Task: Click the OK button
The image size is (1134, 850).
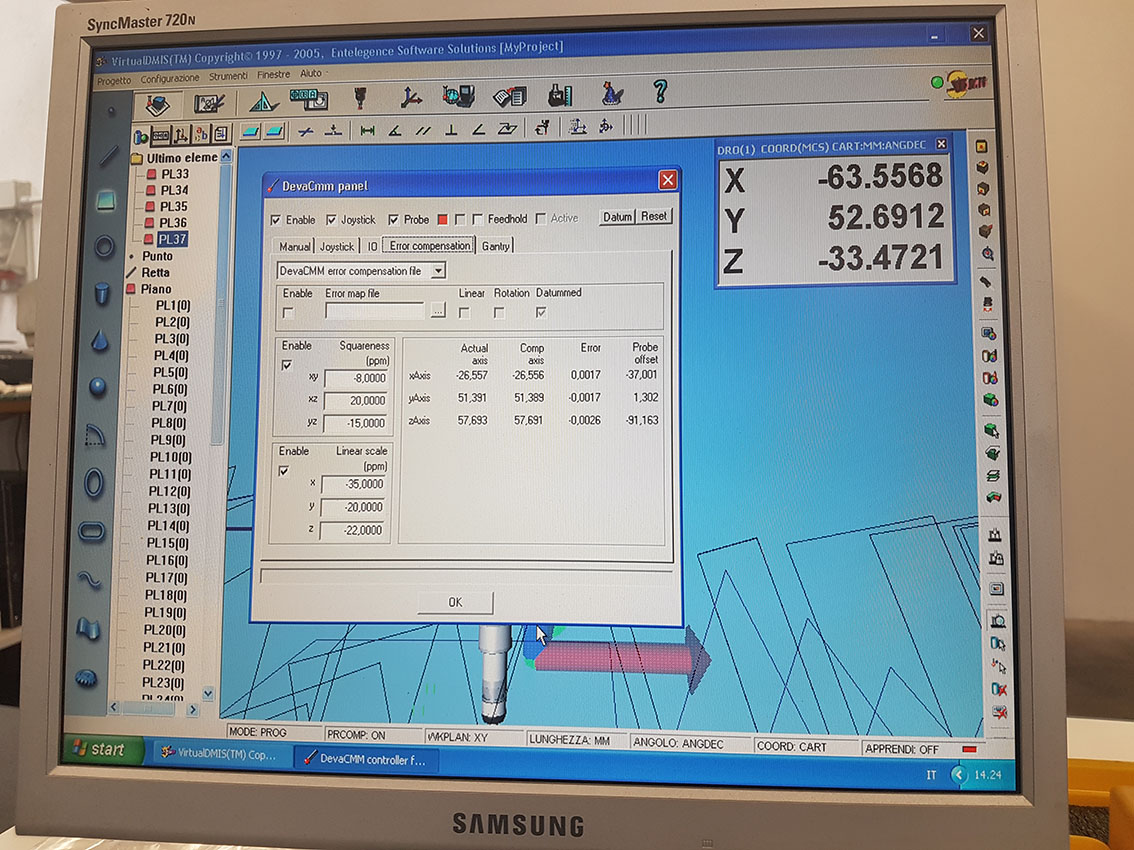Action: click(x=455, y=602)
